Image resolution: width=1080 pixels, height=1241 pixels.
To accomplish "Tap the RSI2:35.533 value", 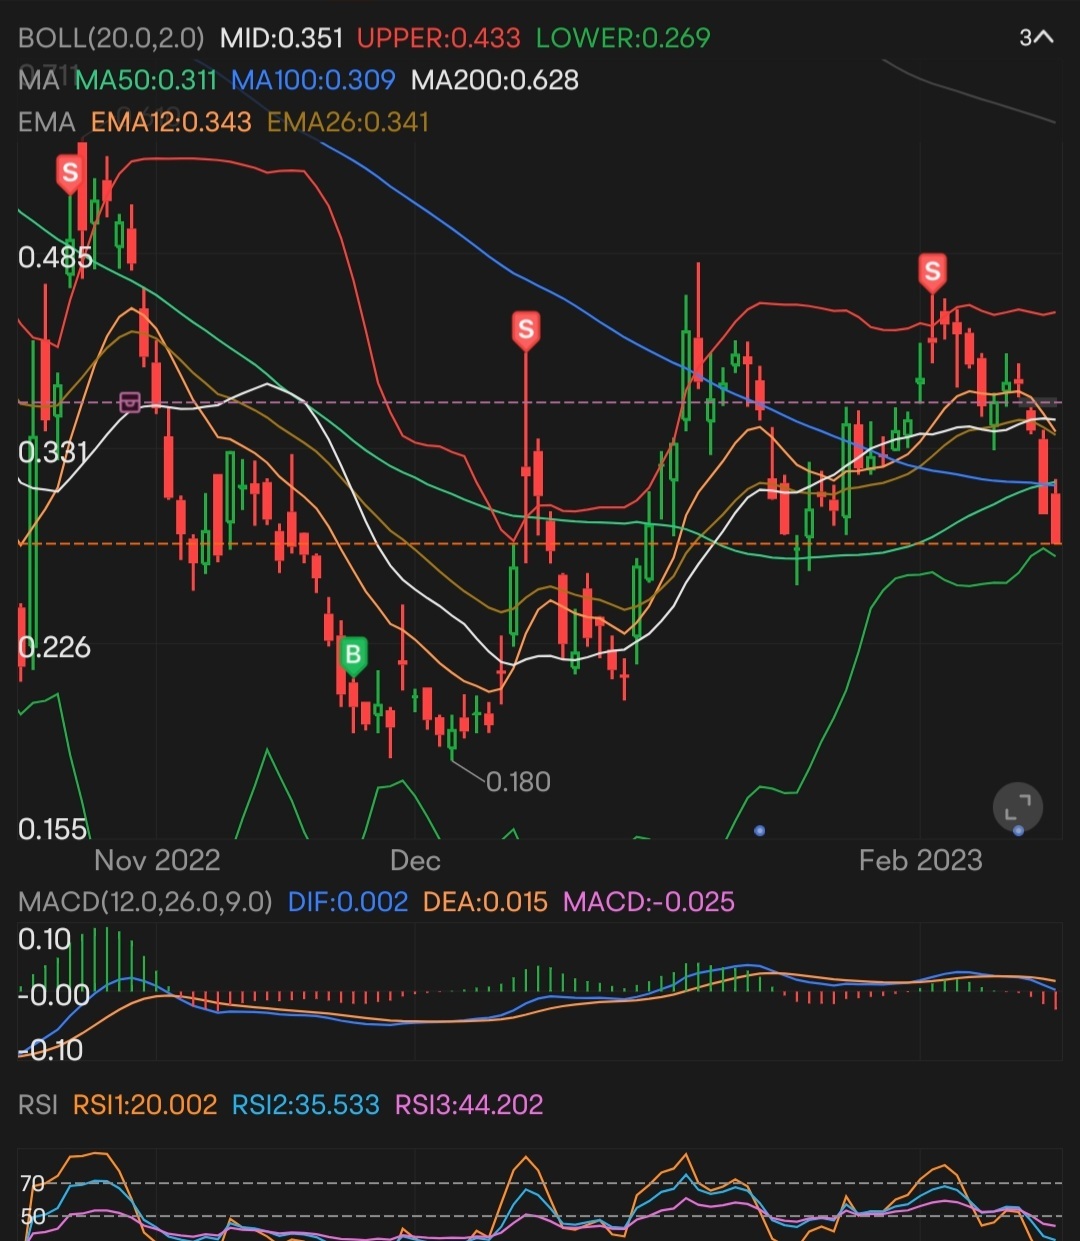I will pyautogui.click(x=306, y=1105).
